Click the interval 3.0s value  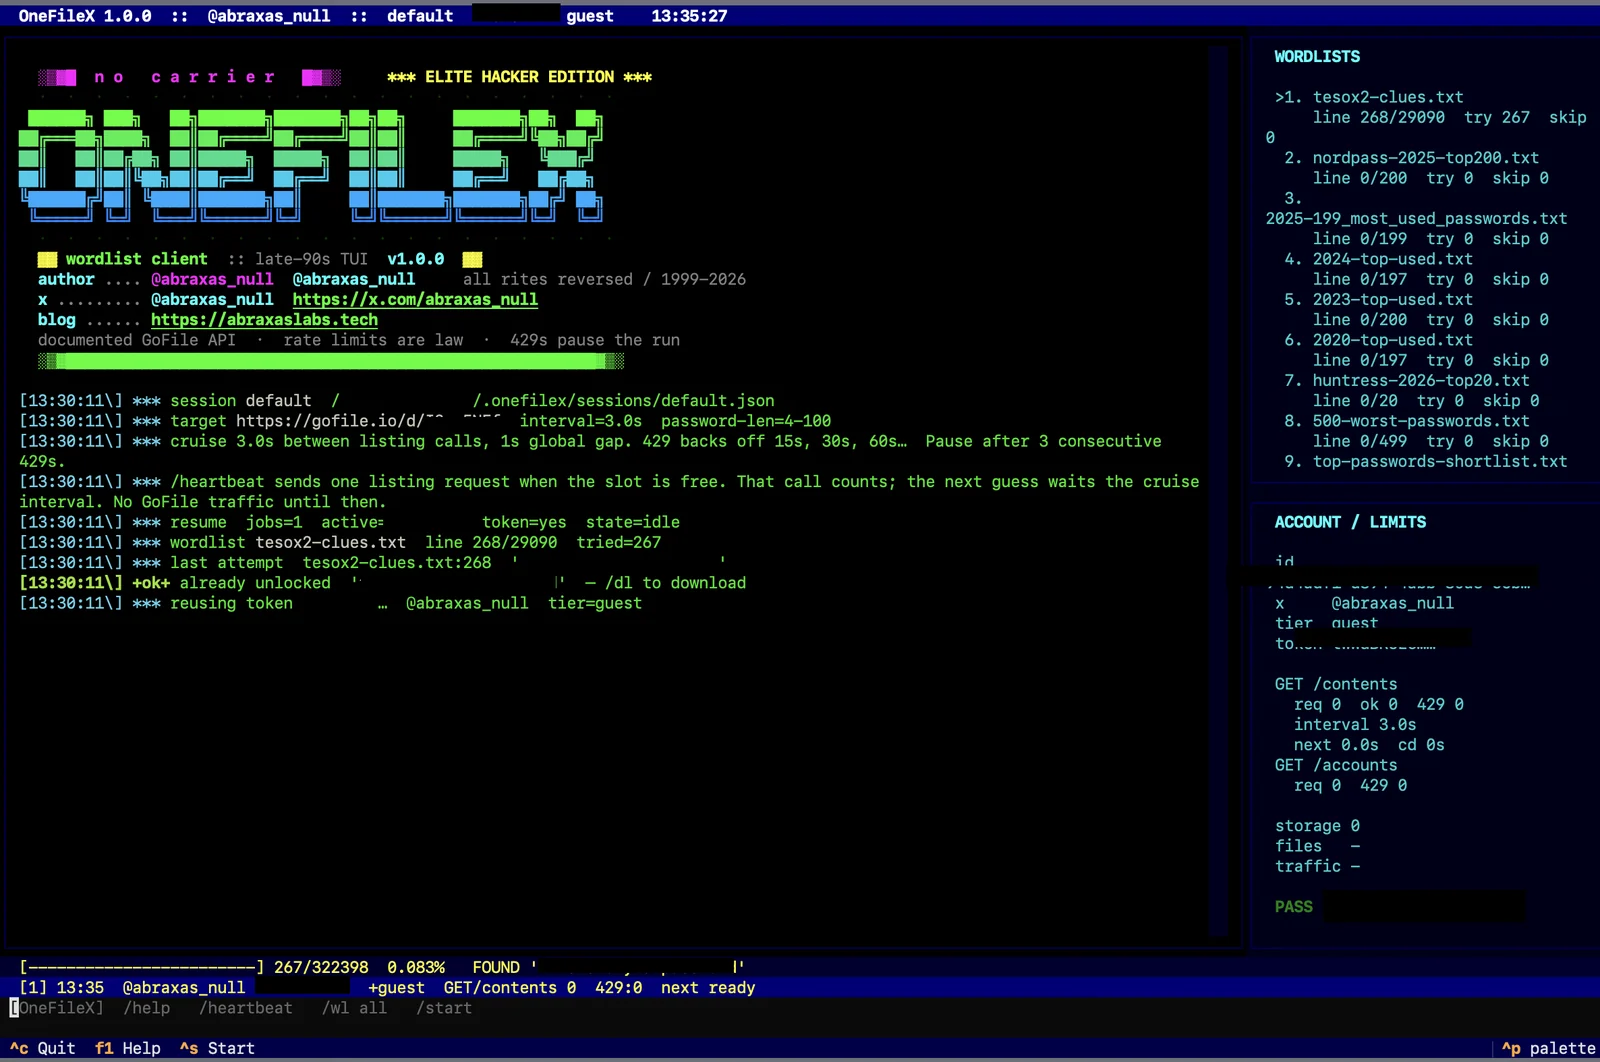1355,725
